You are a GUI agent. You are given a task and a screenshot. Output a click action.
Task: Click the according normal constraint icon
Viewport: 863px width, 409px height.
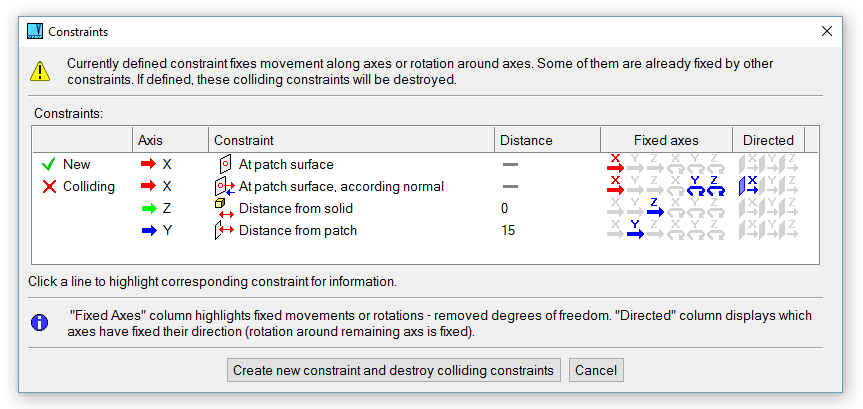(224, 186)
